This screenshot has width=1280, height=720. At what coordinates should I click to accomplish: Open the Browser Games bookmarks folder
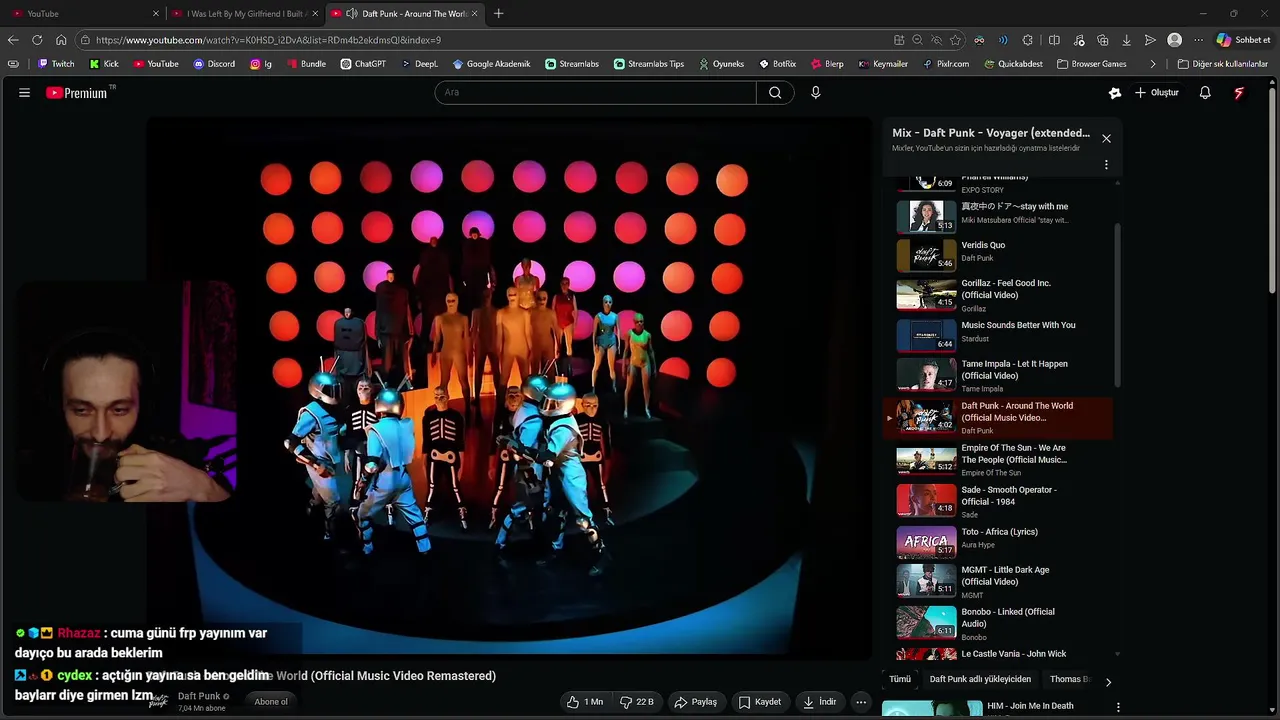click(1092, 64)
